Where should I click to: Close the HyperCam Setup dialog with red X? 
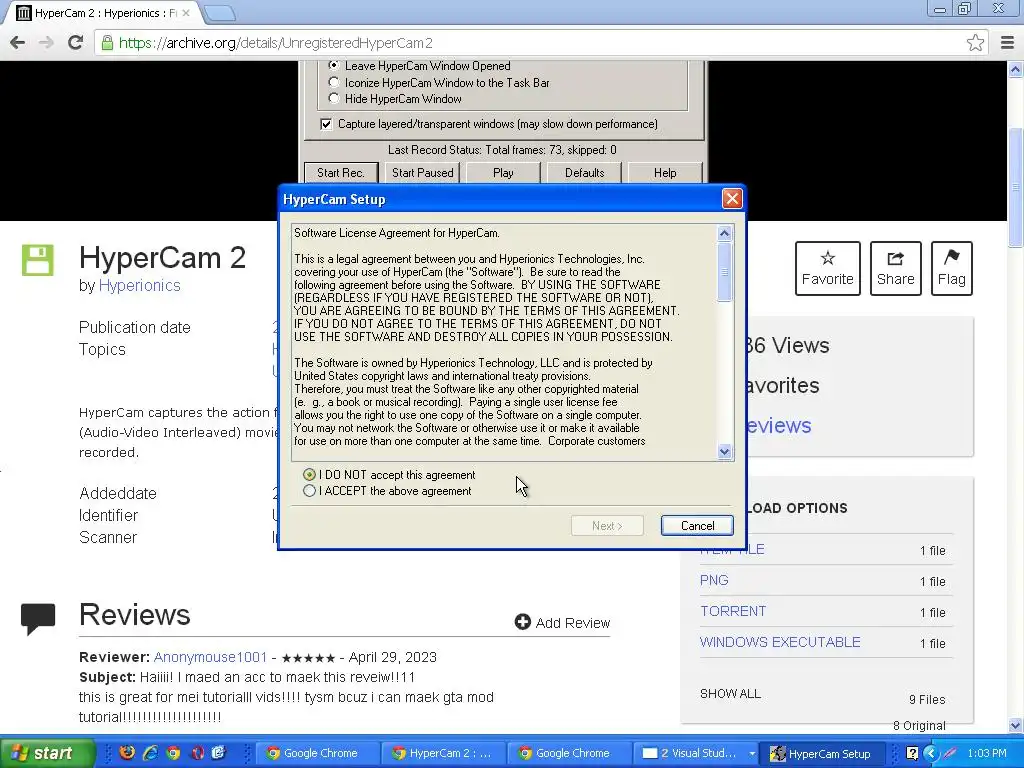(731, 199)
